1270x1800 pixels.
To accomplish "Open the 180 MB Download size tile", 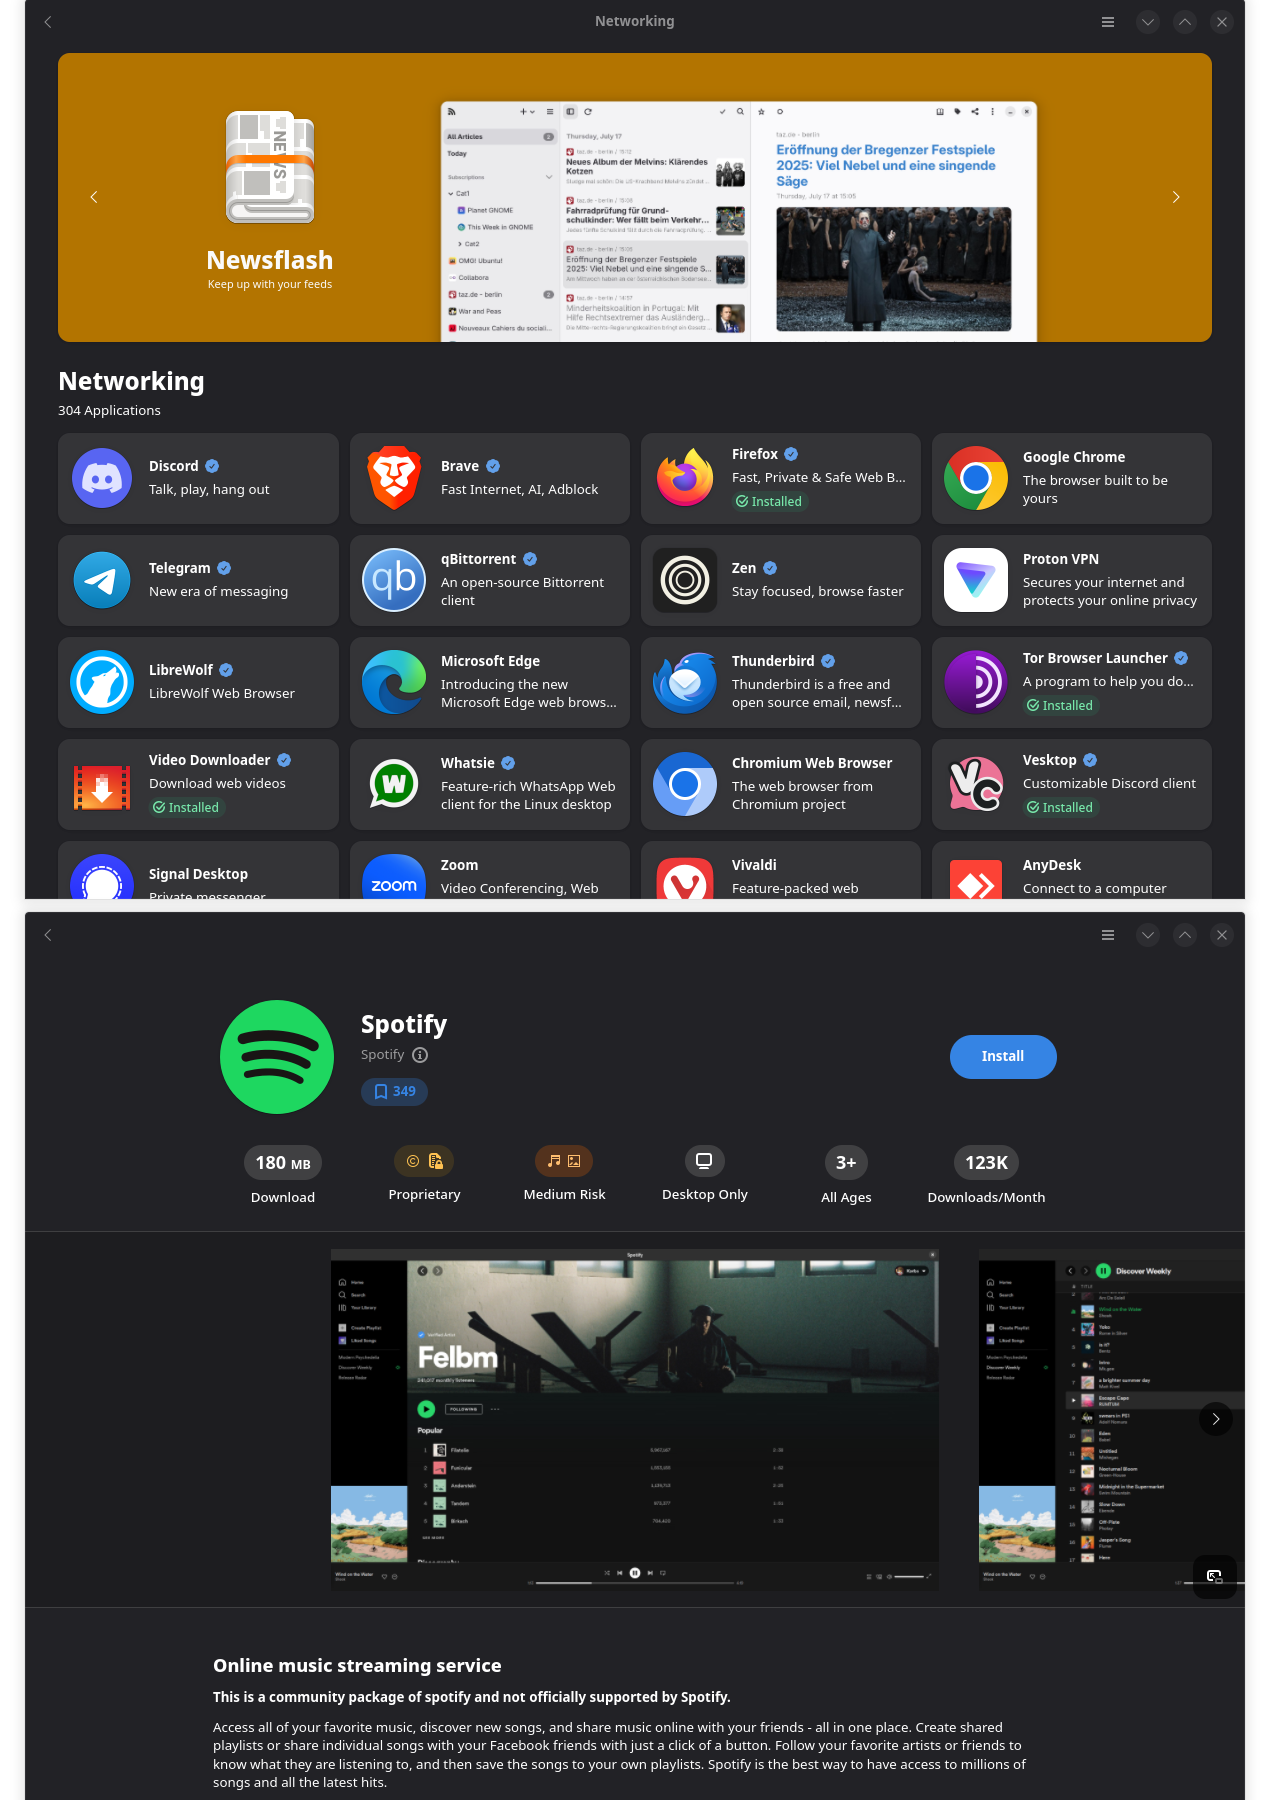I will 283,1175.
